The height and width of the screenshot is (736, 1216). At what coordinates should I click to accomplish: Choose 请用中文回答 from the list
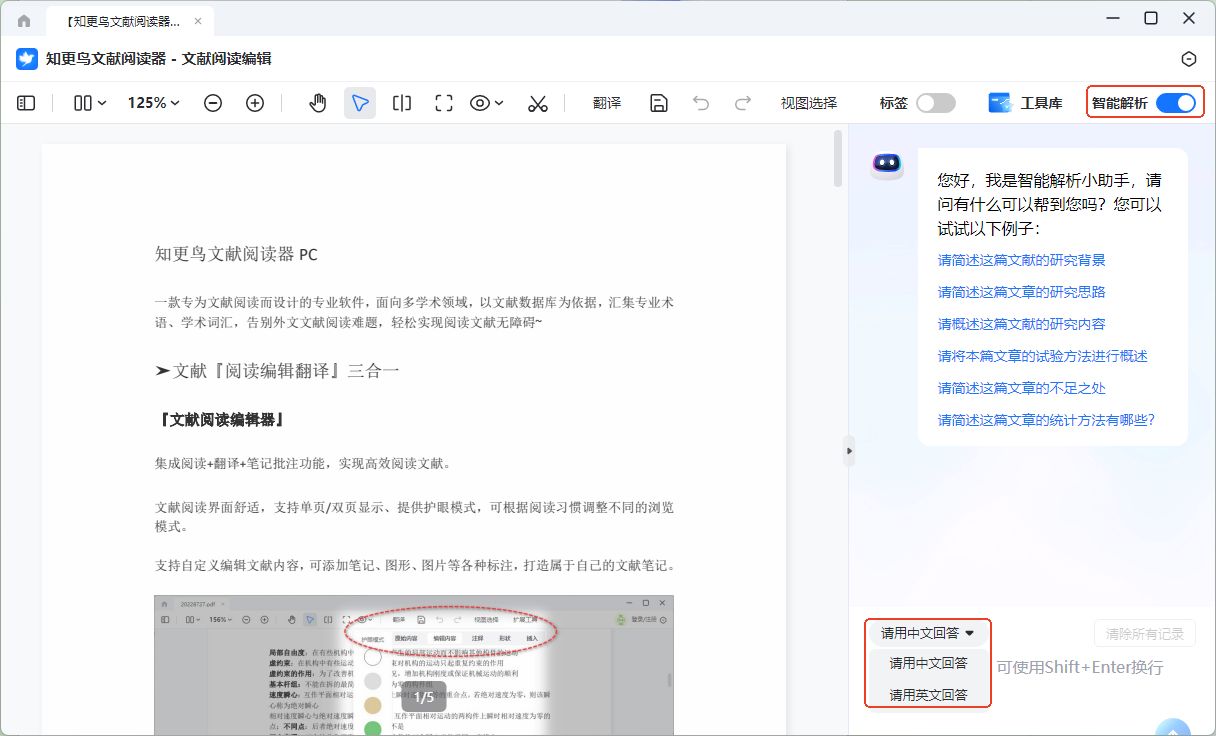click(x=928, y=663)
